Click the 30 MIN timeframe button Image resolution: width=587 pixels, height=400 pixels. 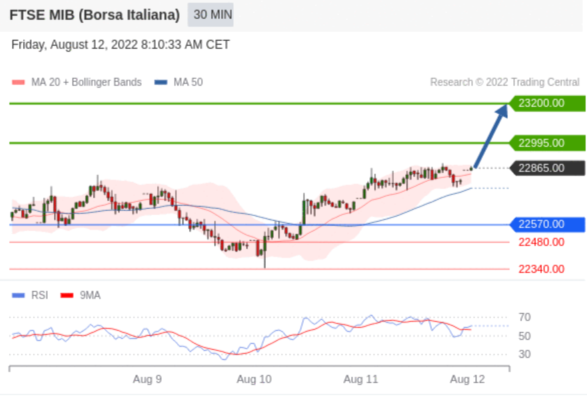pyautogui.click(x=210, y=15)
